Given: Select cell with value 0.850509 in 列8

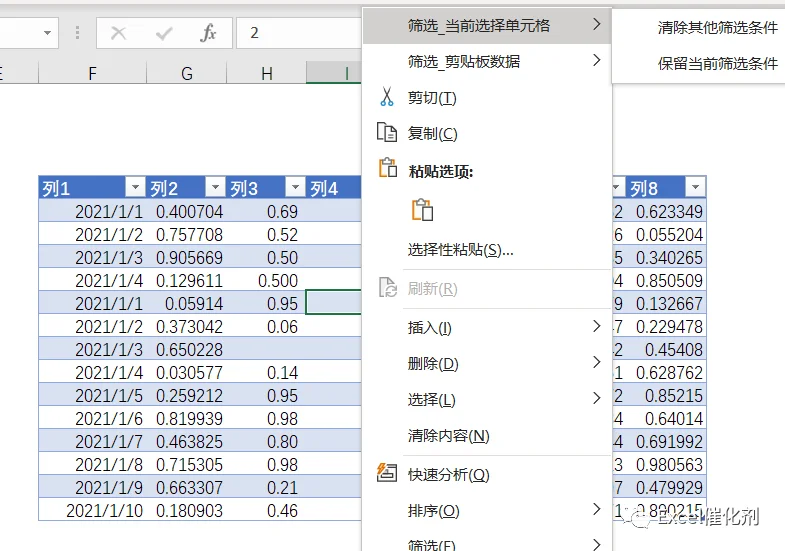Looking at the screenshot, I should (x=666, y=280).
